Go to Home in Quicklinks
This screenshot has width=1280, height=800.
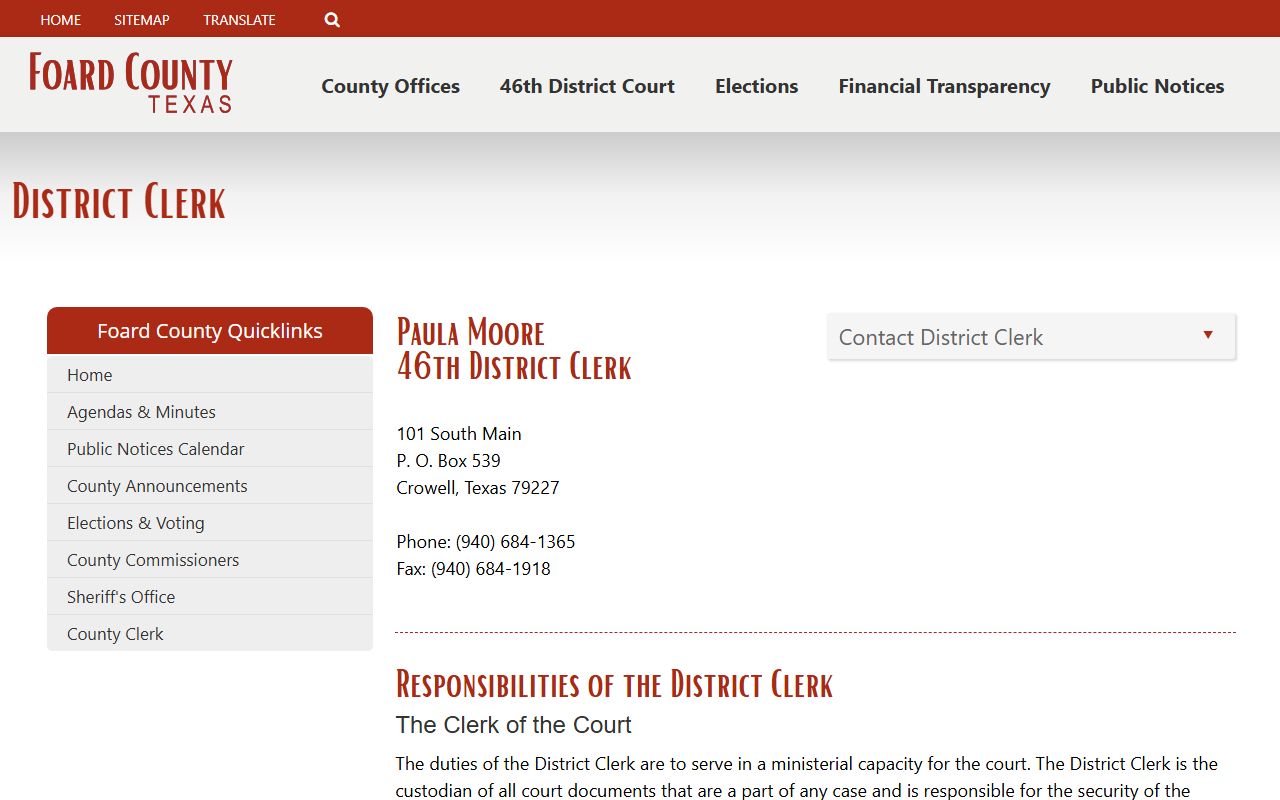(210, 375)
